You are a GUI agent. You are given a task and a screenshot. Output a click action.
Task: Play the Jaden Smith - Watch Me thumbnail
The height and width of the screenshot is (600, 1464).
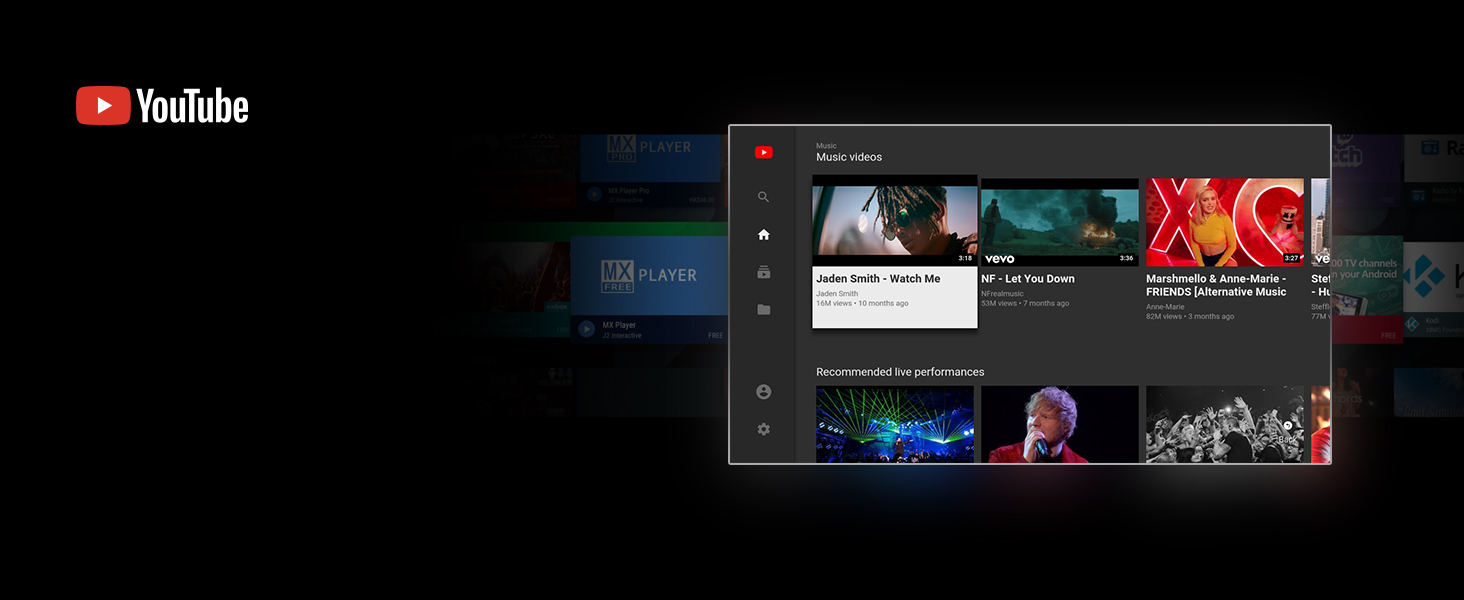pos(894,222)
